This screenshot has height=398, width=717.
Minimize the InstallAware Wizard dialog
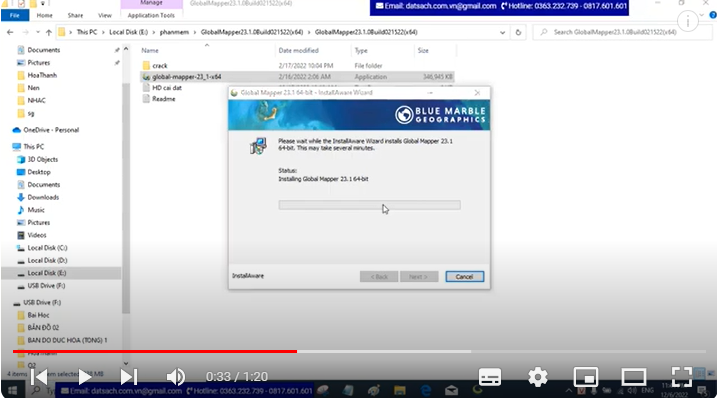pyautogui.click(x=430, y=92)
